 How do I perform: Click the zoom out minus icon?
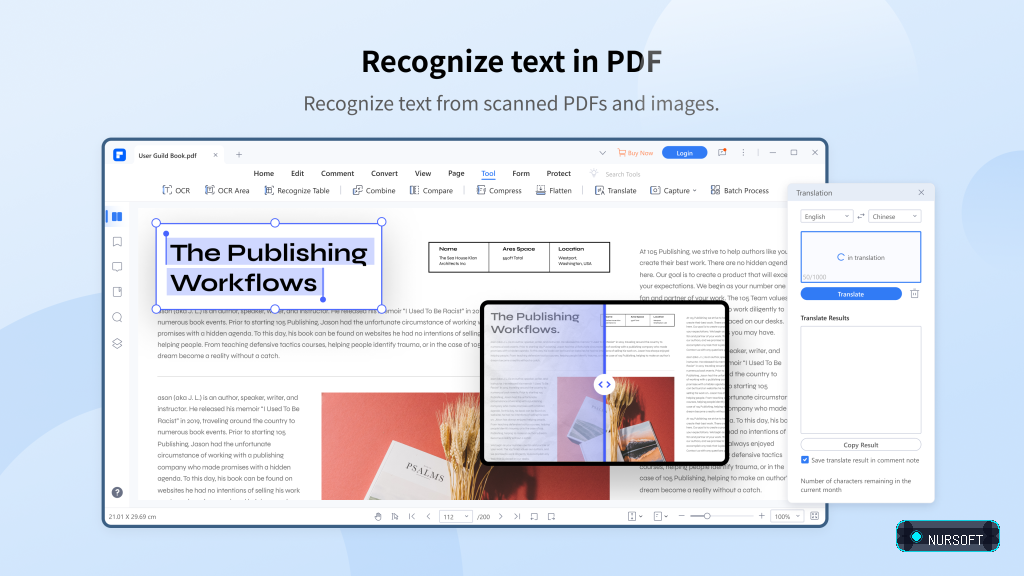tap(681, 516)
